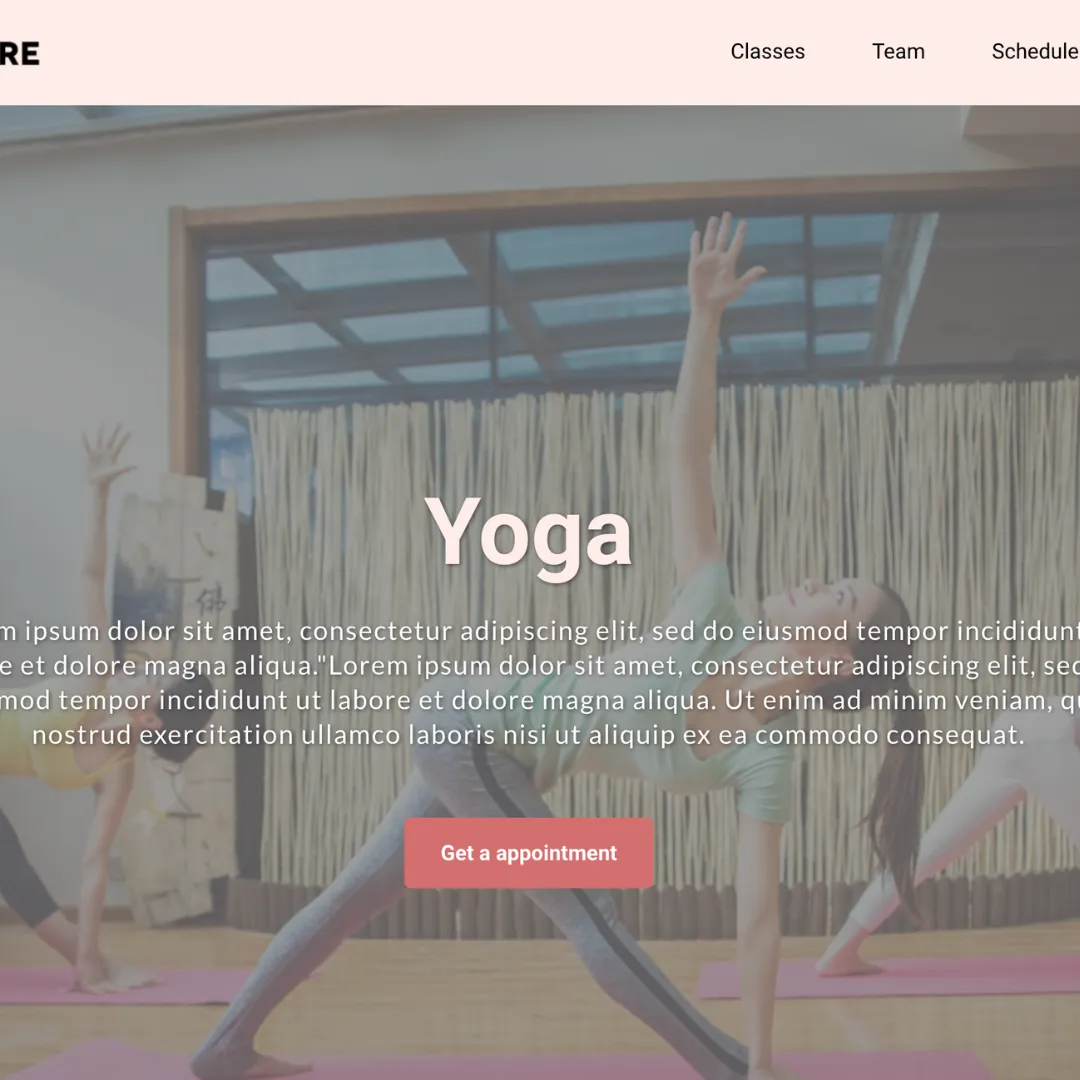Click the line beginning 'nostrud exercitation ullamco'
This screenshot has height=1080, width=1080.
pos(528,735)
